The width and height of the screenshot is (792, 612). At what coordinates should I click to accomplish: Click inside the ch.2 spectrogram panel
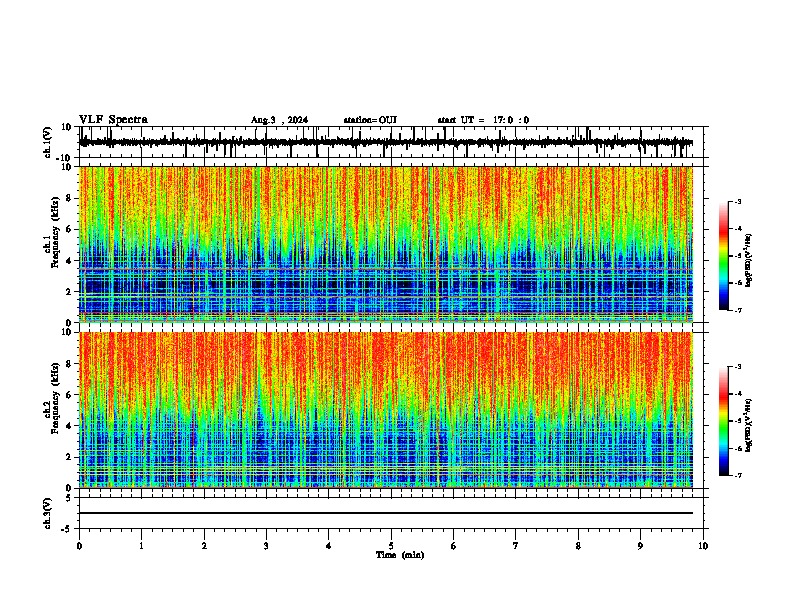[x=386, y=410]
